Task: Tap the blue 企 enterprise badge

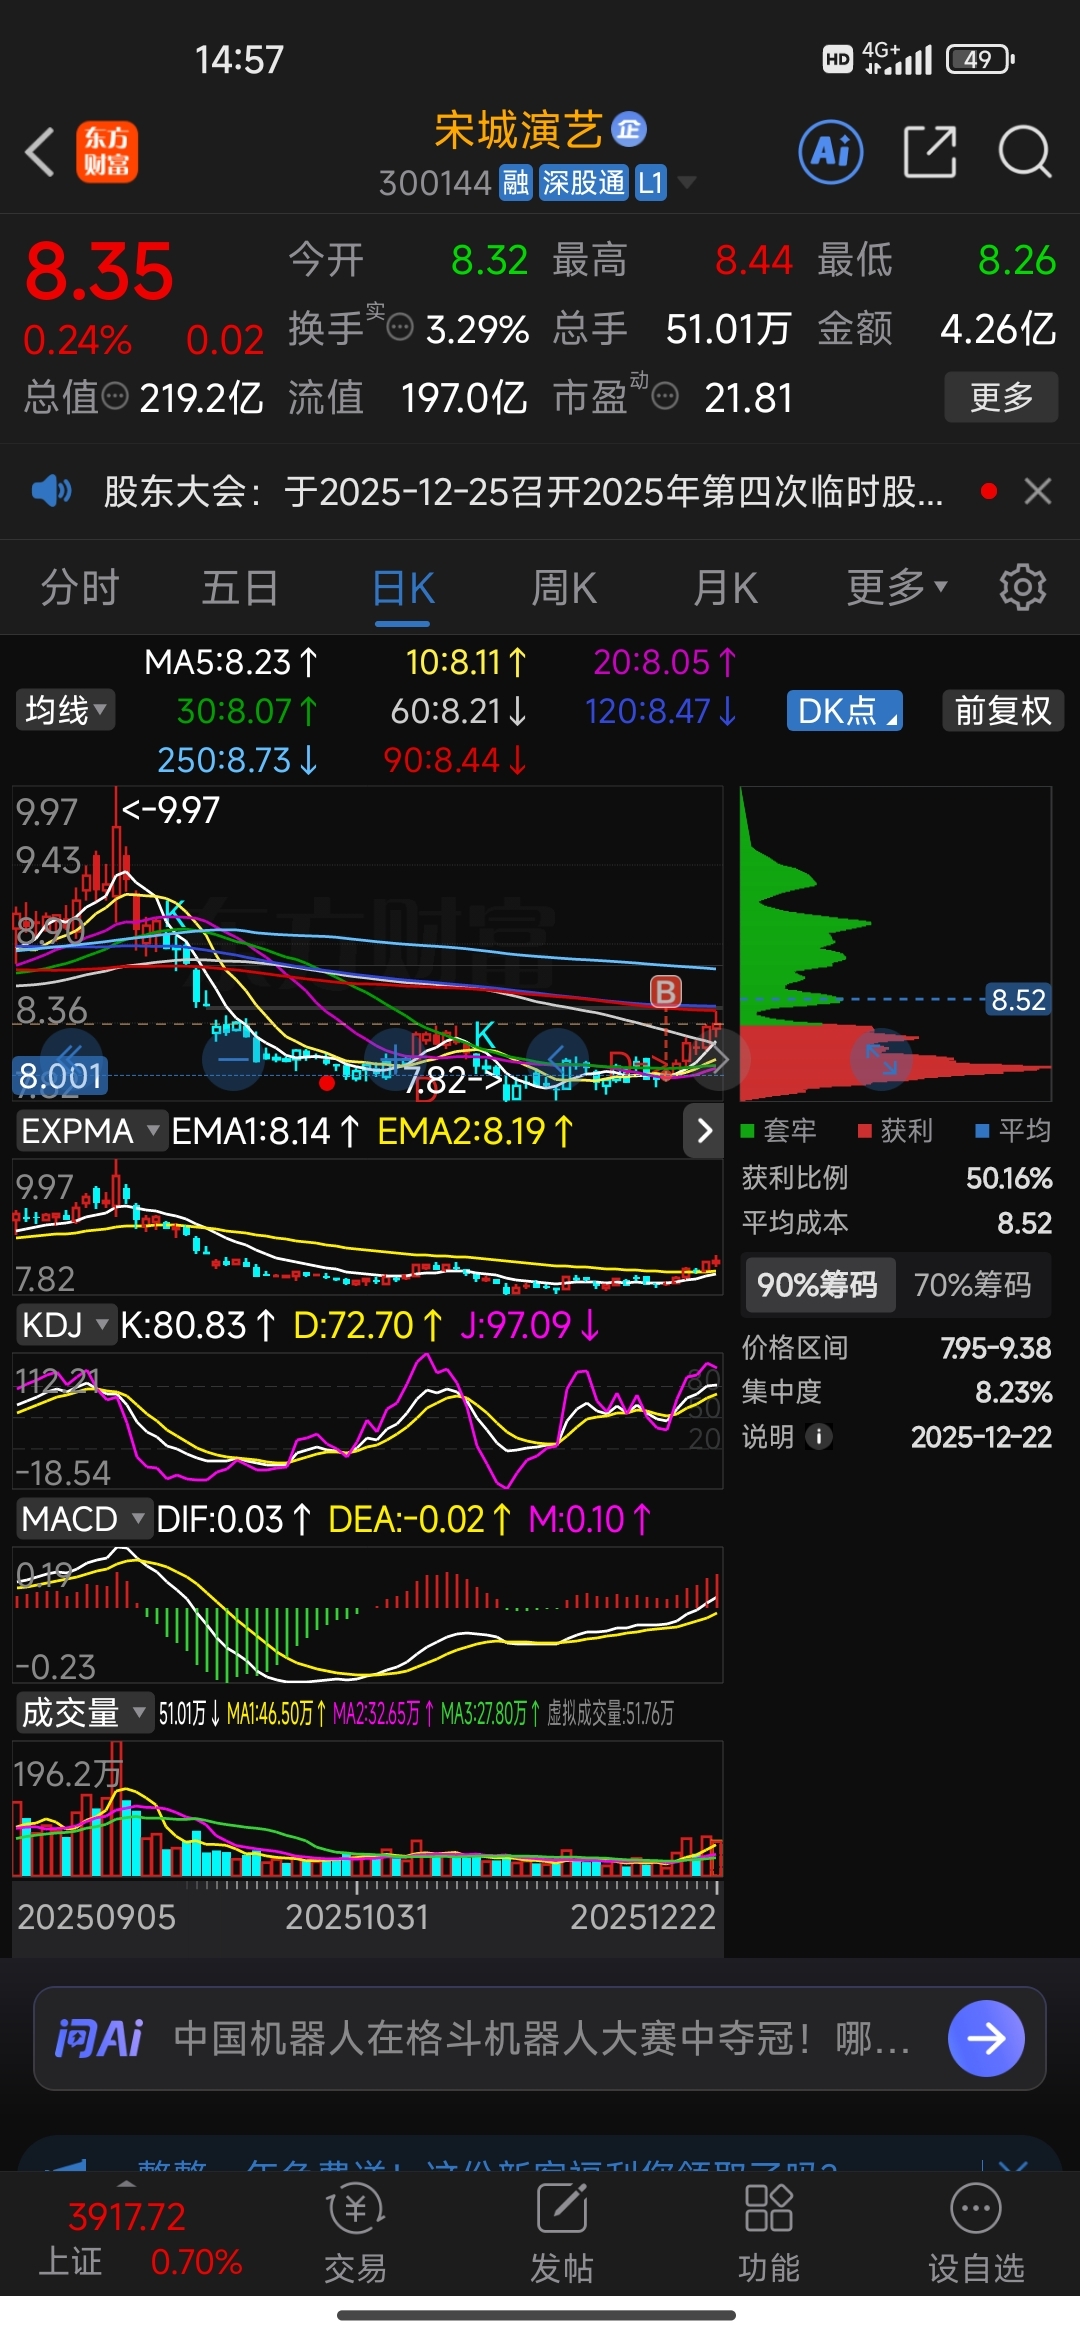Action: [629, 129]
